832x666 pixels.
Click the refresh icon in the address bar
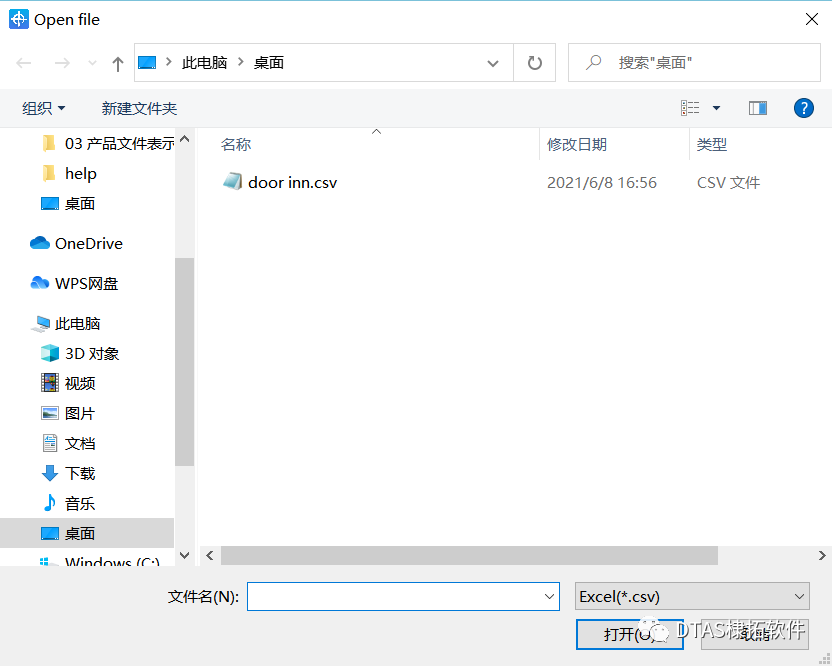pos(534,62)
